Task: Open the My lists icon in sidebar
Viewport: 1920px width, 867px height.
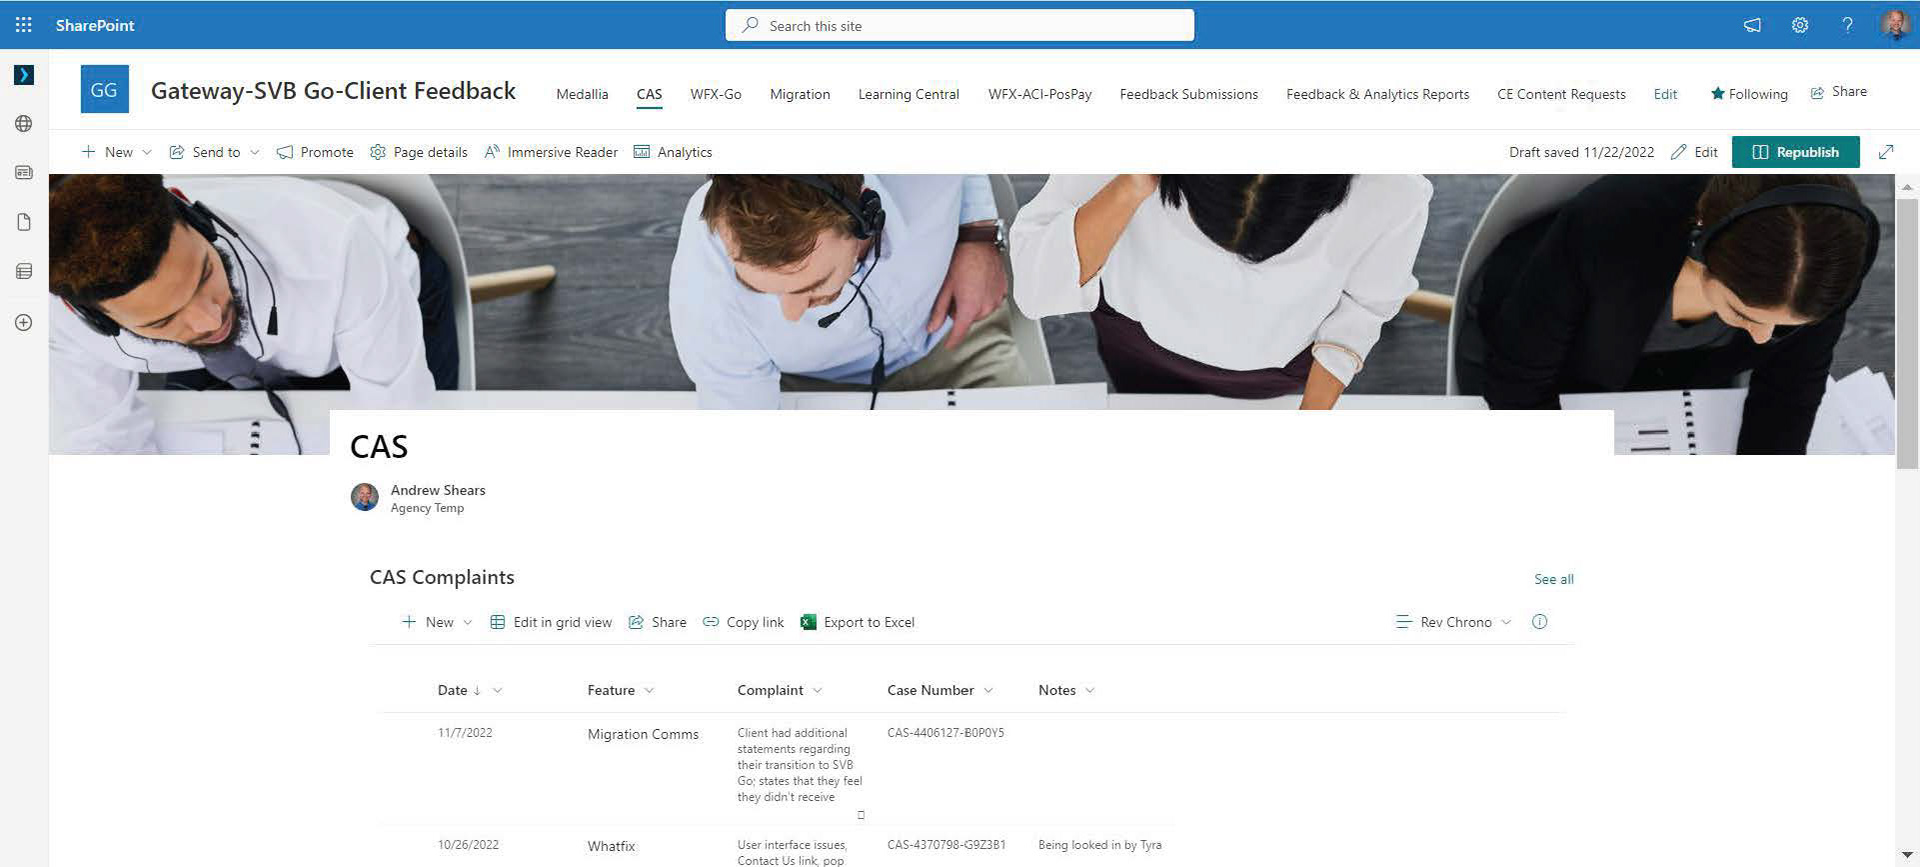Action: pos(24,271)
